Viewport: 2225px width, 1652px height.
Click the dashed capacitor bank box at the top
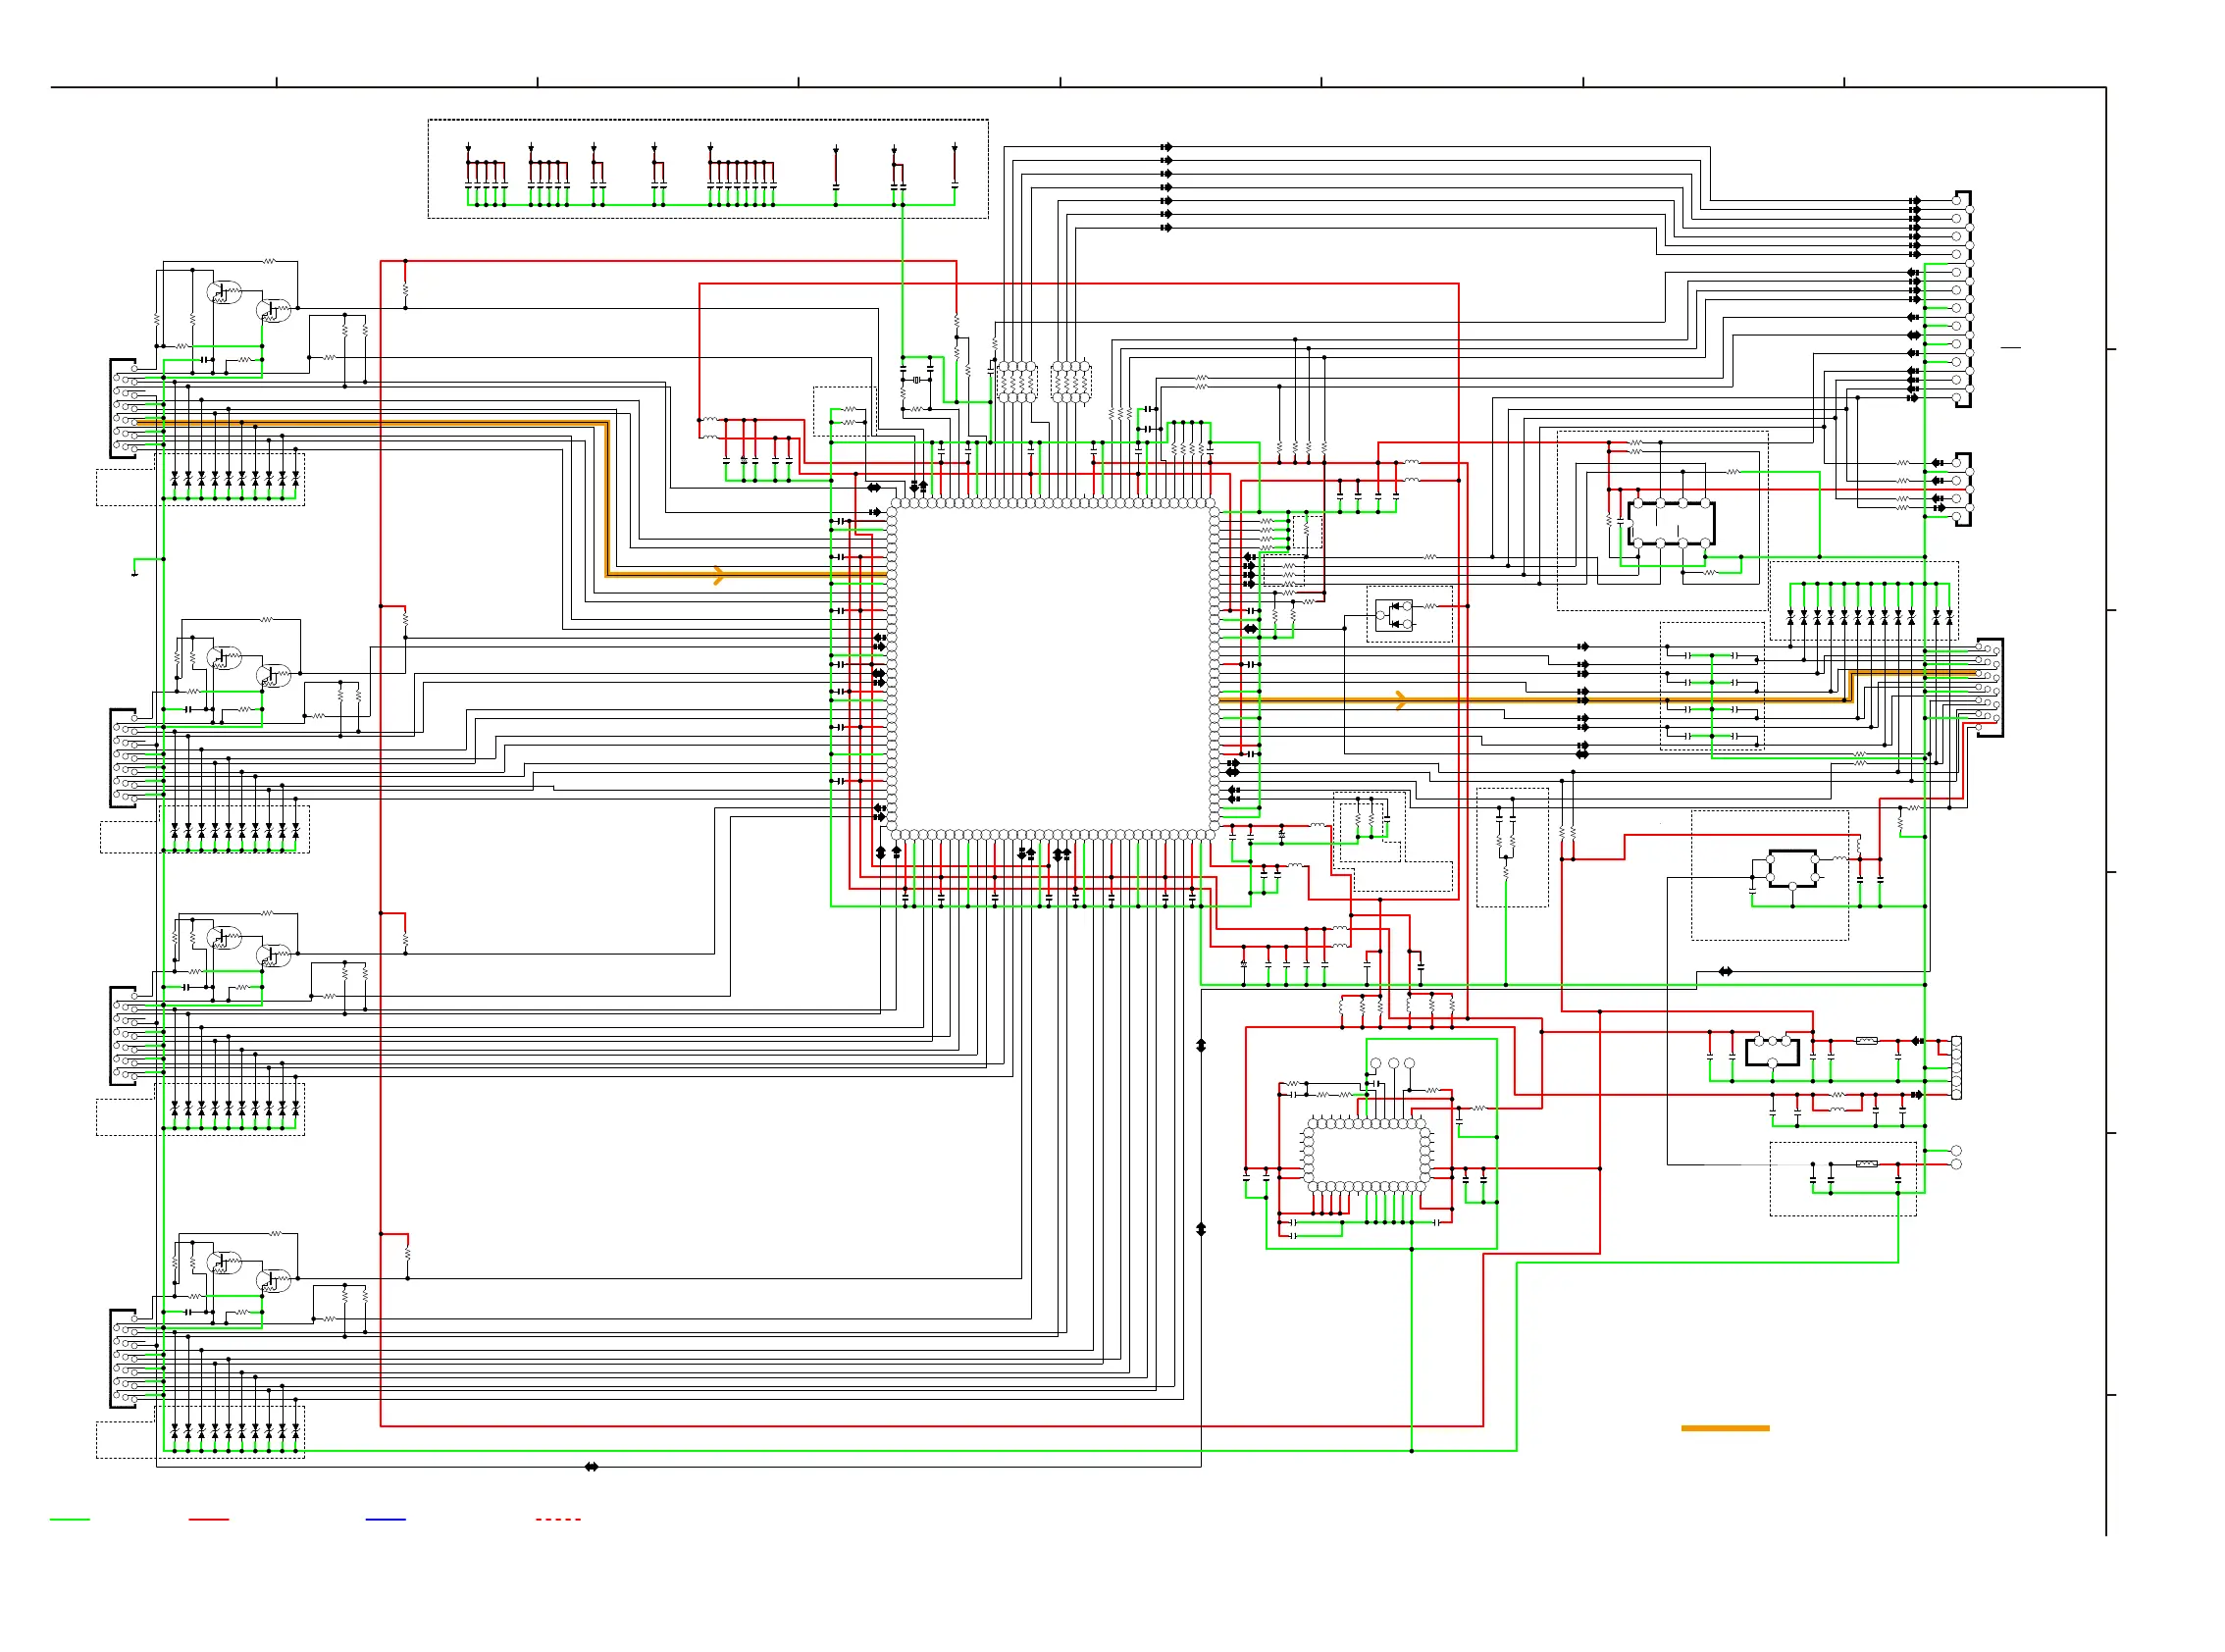click(x=708, y=169)
